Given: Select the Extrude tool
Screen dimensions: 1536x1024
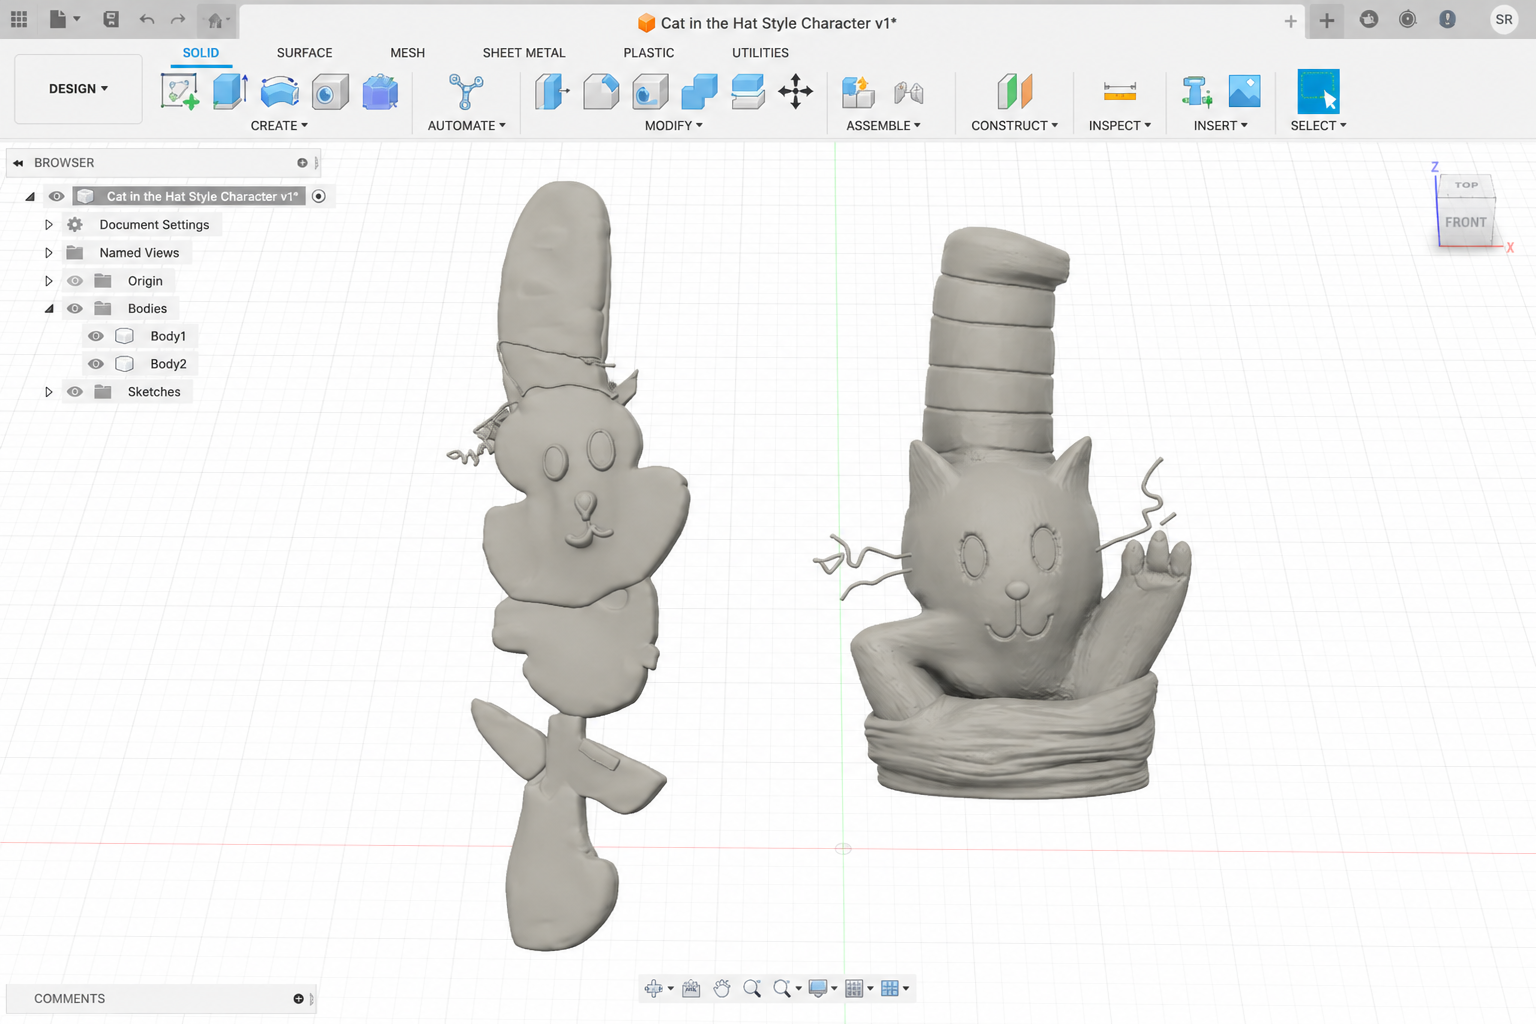Looking at the screenshot, I should (x=230, y=91).
